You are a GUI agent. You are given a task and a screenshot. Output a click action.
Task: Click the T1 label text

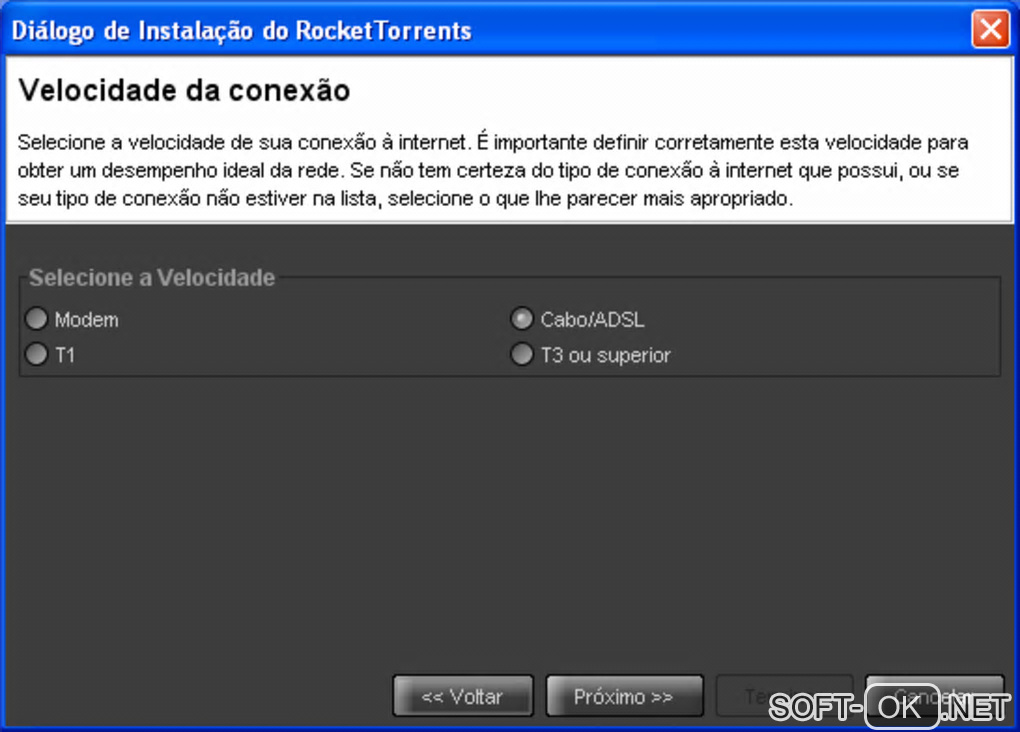pyautogui.click(x=65, y=355)
